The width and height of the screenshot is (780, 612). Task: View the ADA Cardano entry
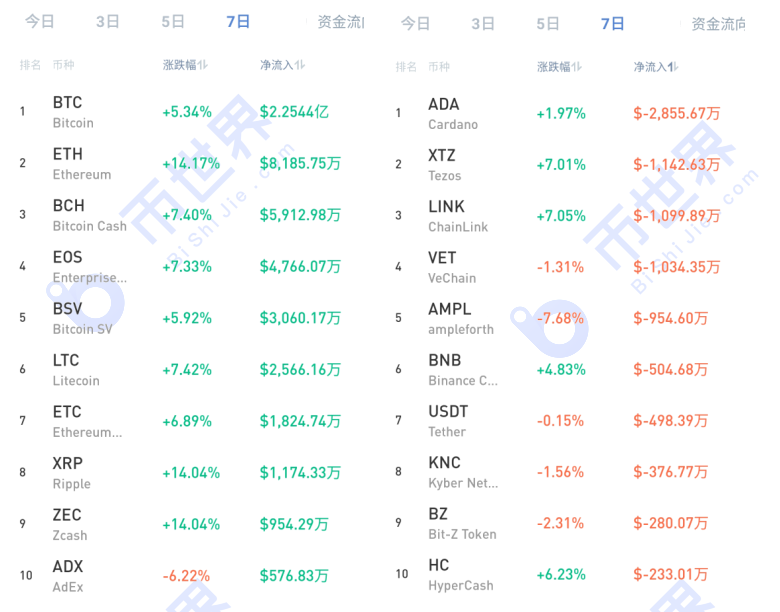[452, 114]
